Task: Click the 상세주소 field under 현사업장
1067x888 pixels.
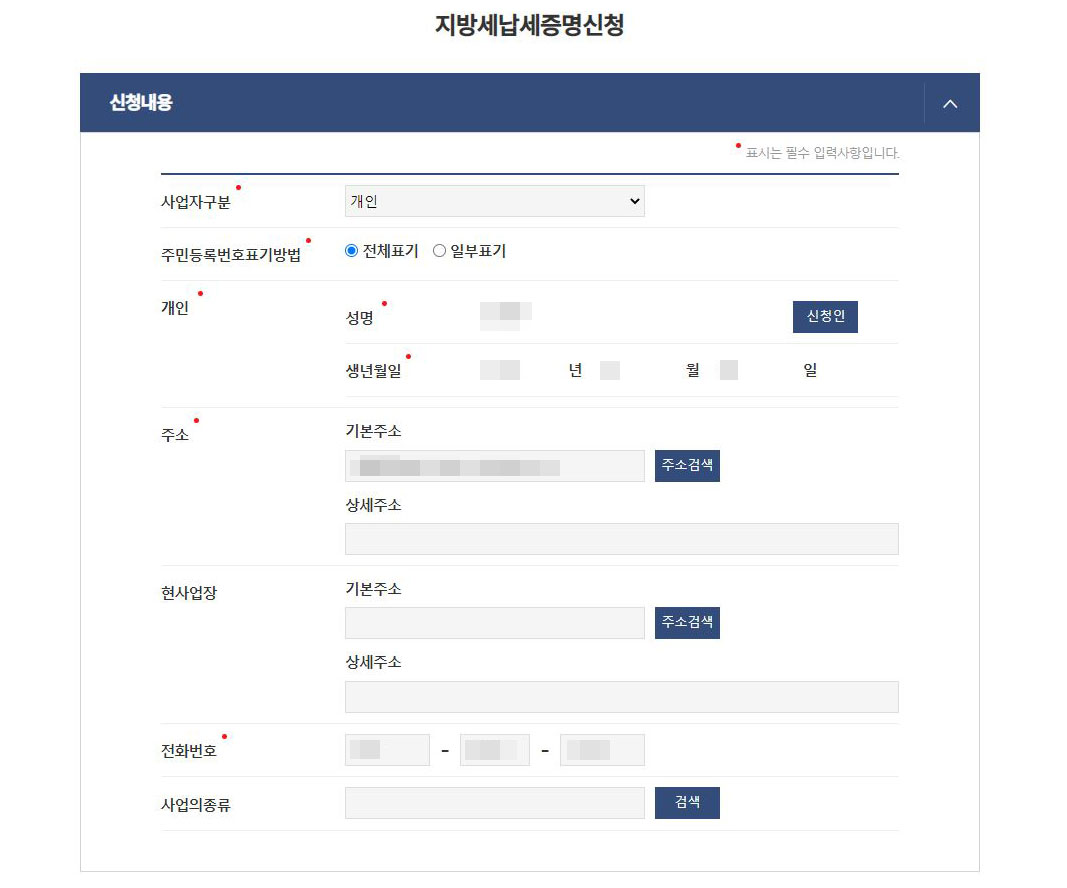Action: 622,696
